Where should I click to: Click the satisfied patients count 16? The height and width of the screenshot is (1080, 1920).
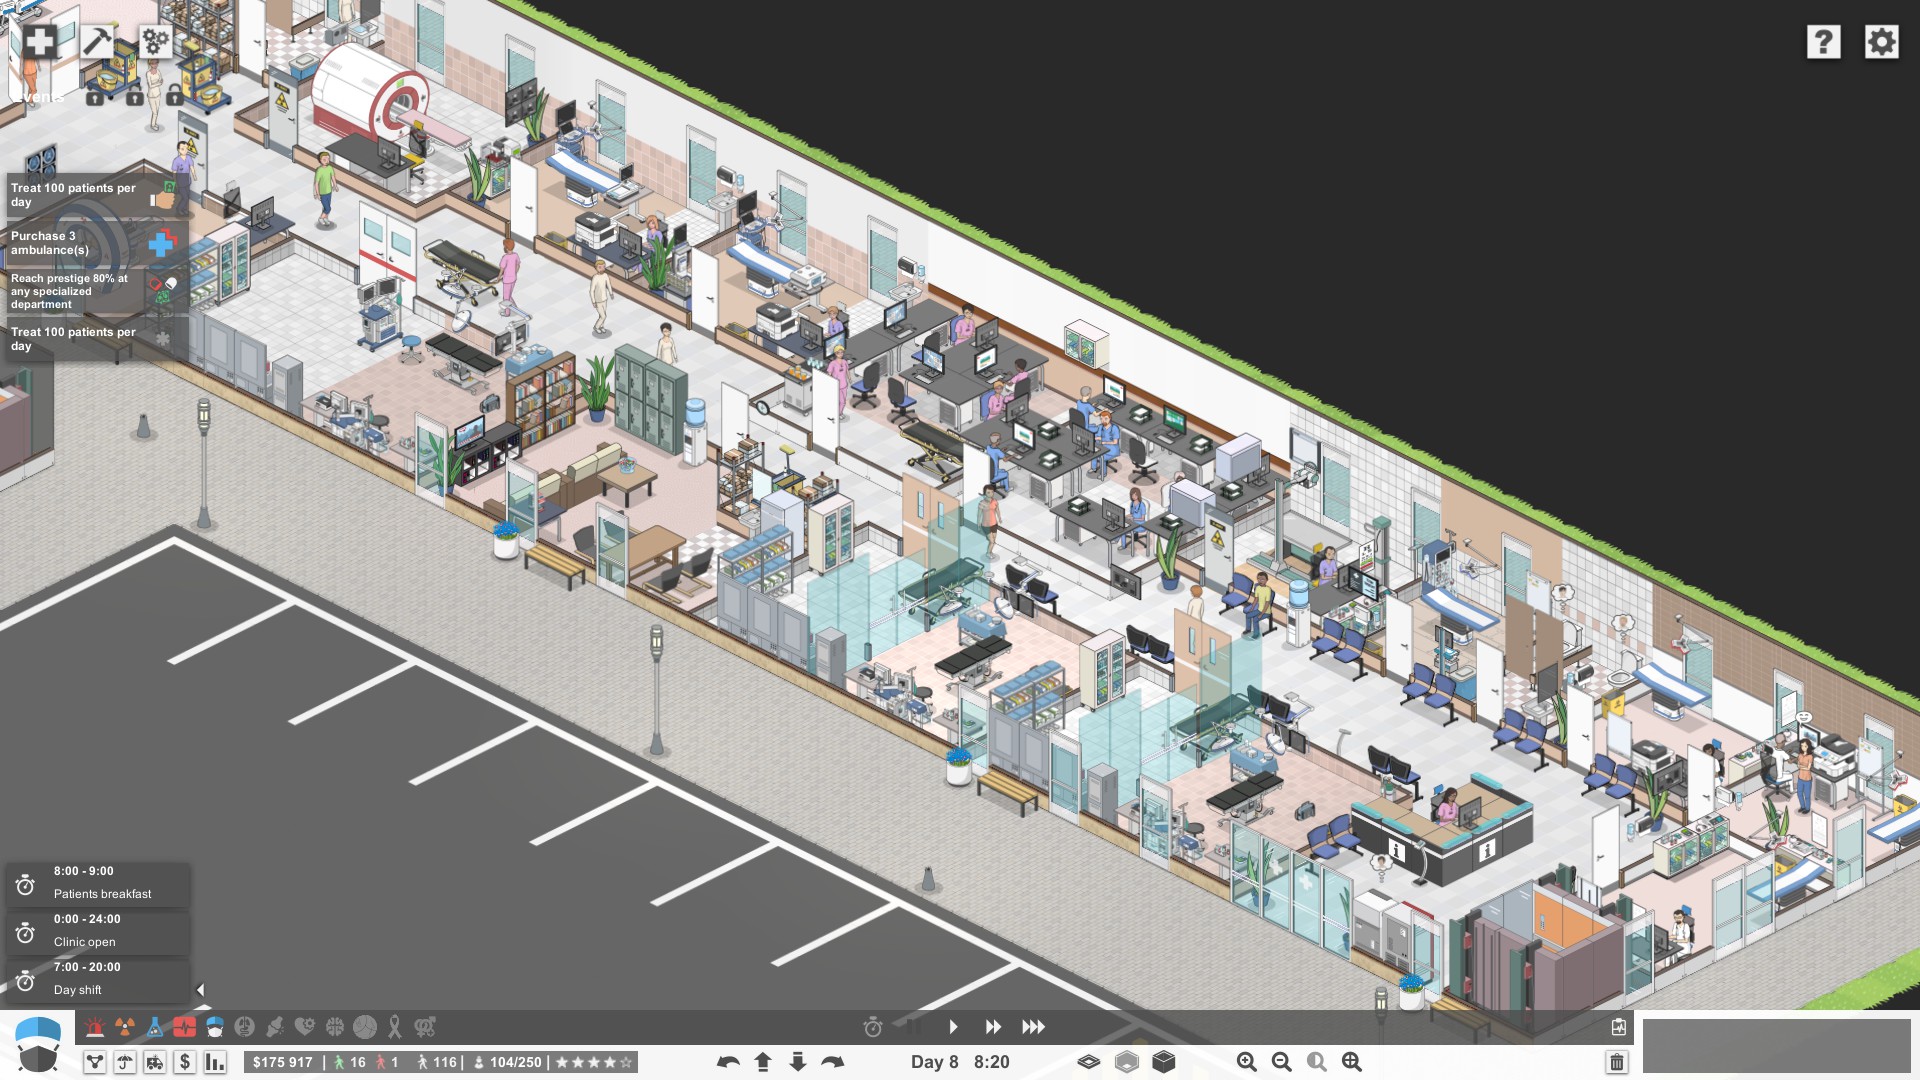point(350,1062)
